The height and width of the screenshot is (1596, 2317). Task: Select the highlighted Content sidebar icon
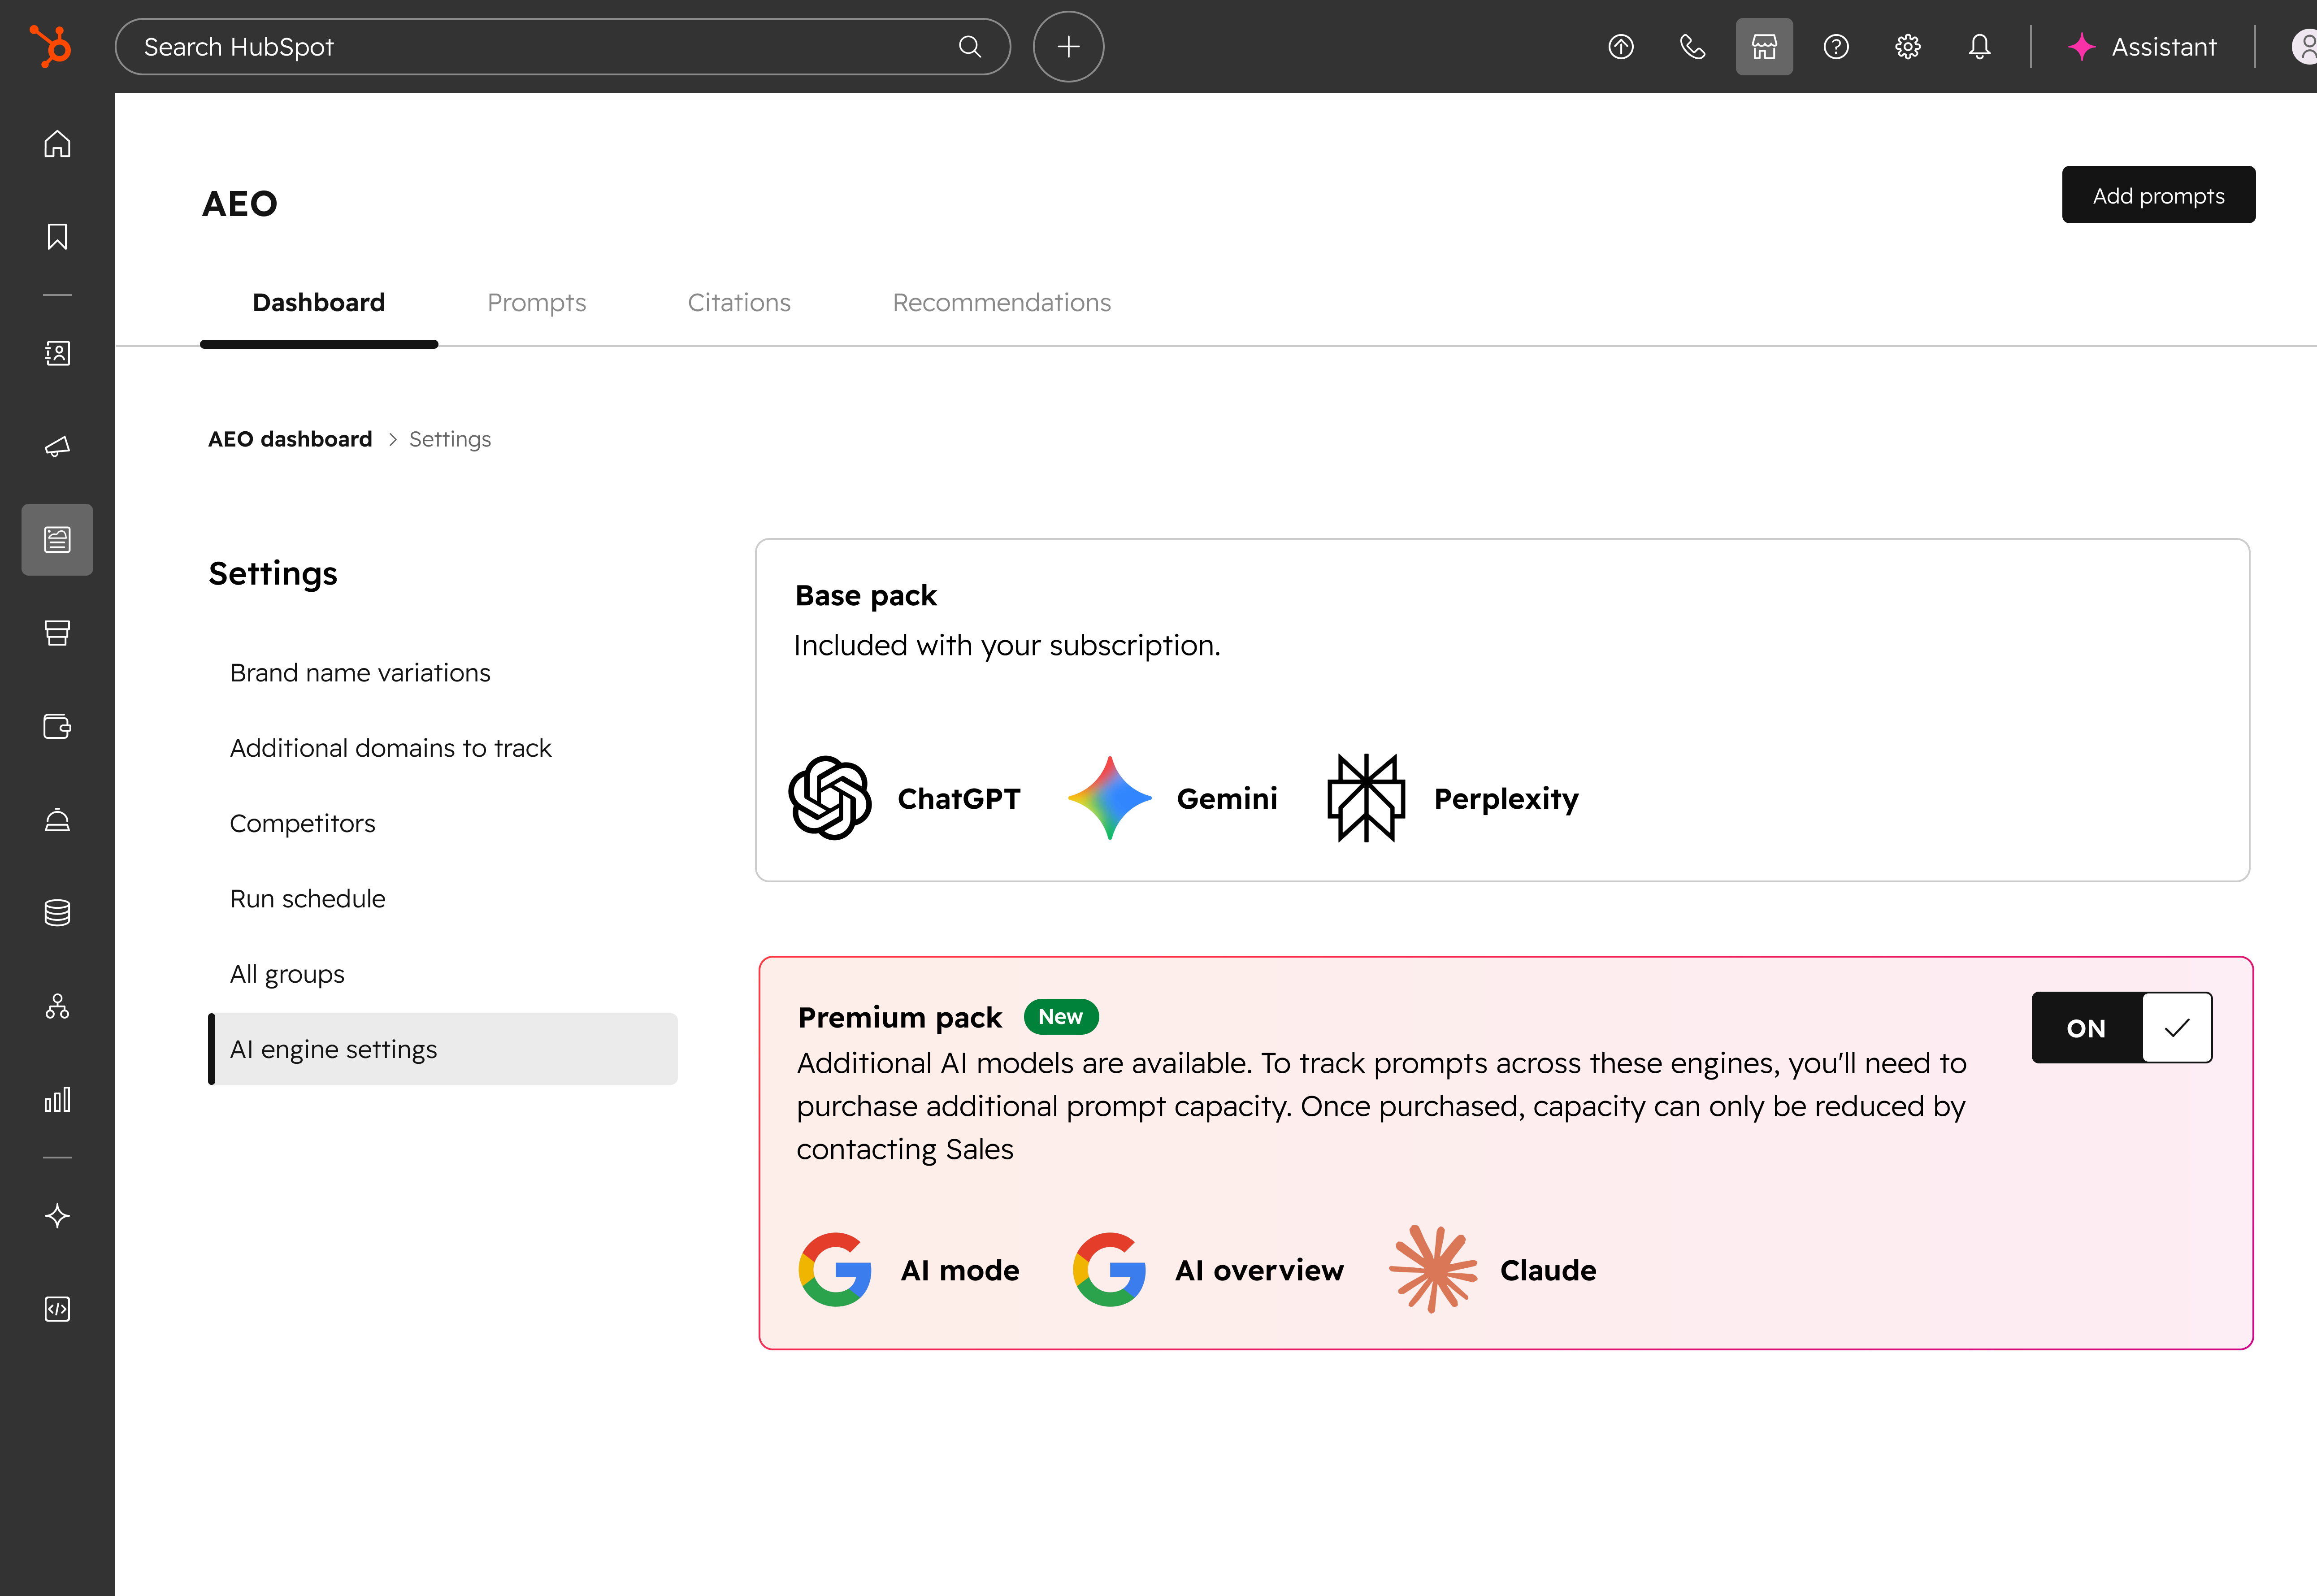[57, 540]
